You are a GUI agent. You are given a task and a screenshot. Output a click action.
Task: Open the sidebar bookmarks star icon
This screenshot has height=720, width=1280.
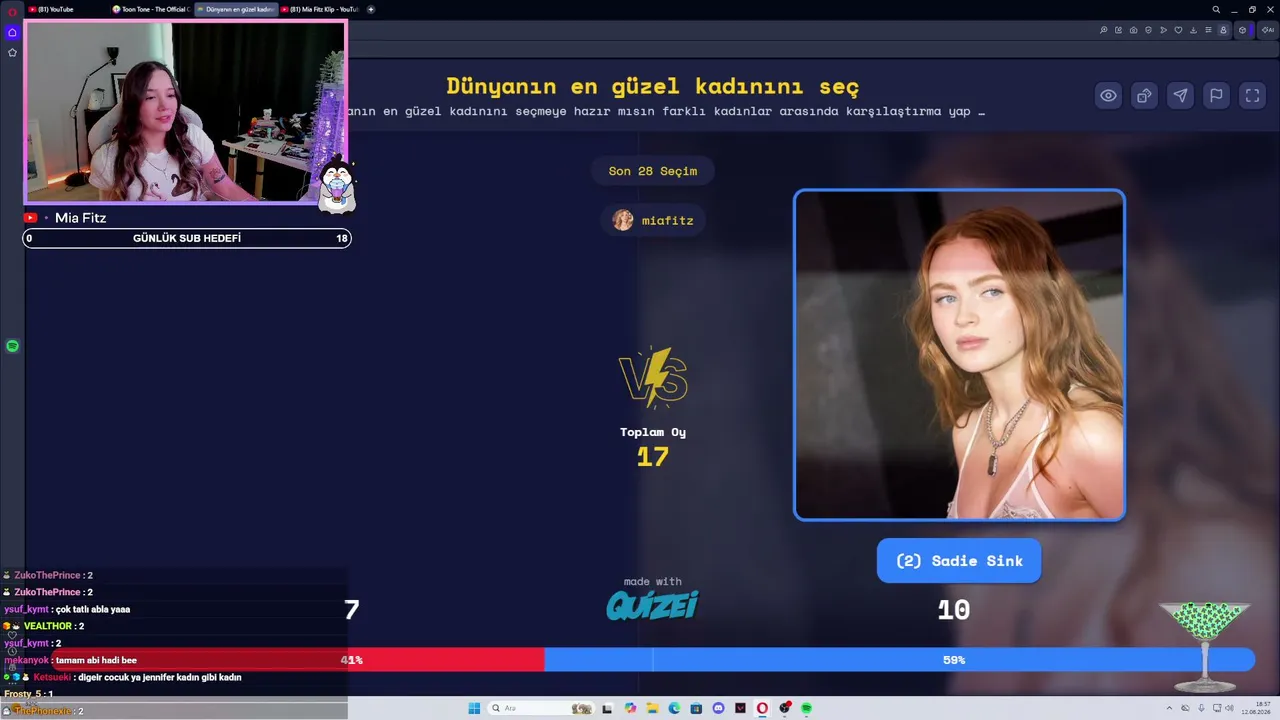pyautogui.click(x=12, y=52)
